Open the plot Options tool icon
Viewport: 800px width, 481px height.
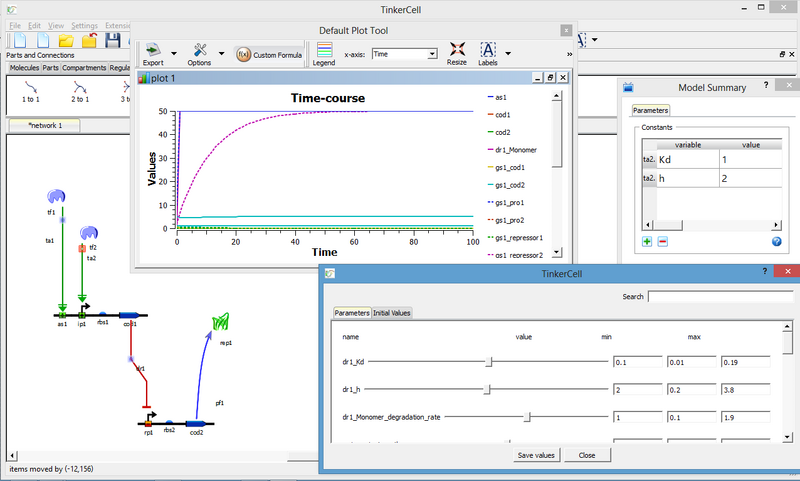click(200, 49)
